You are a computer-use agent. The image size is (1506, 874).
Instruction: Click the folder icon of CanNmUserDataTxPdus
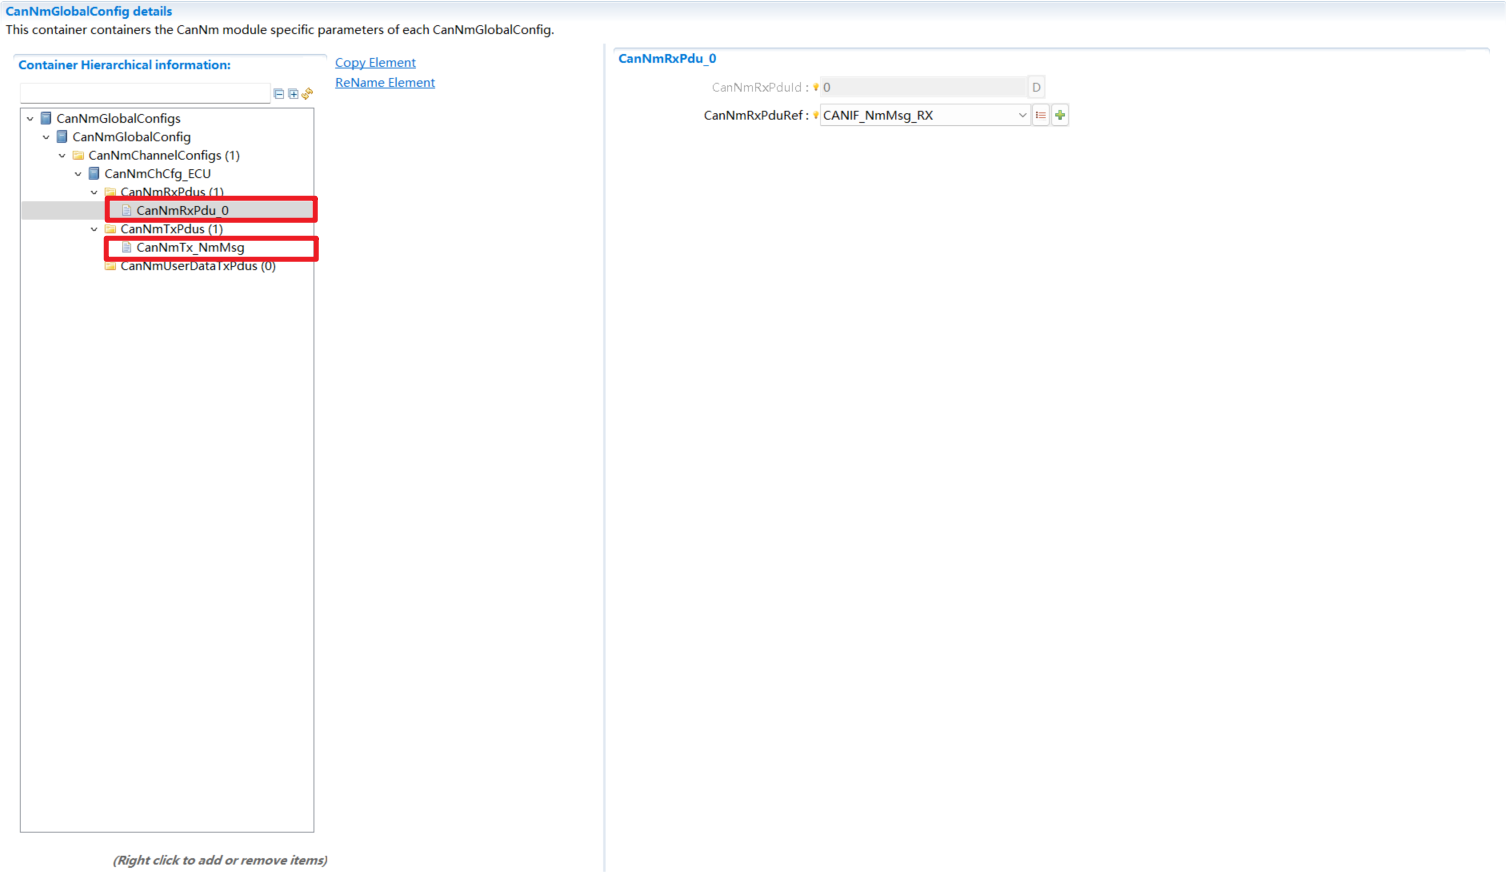[x=110, y=265]
